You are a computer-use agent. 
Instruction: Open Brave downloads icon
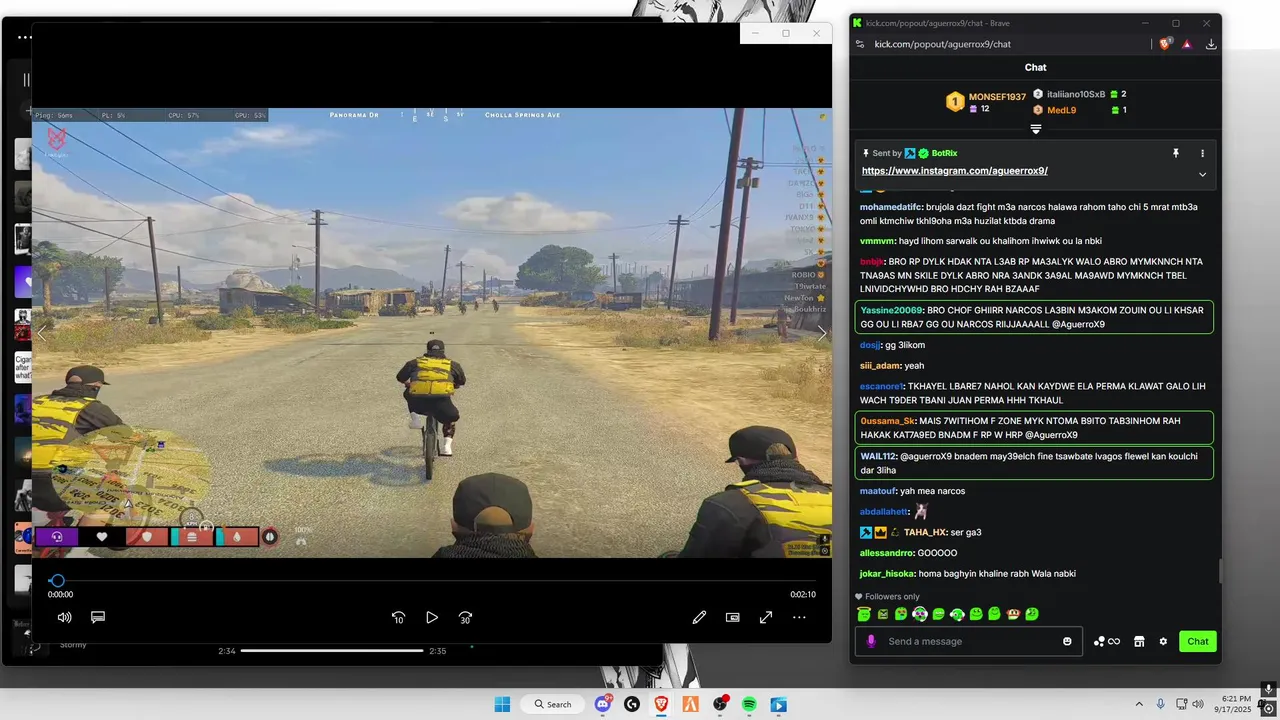pos(1211,44)
